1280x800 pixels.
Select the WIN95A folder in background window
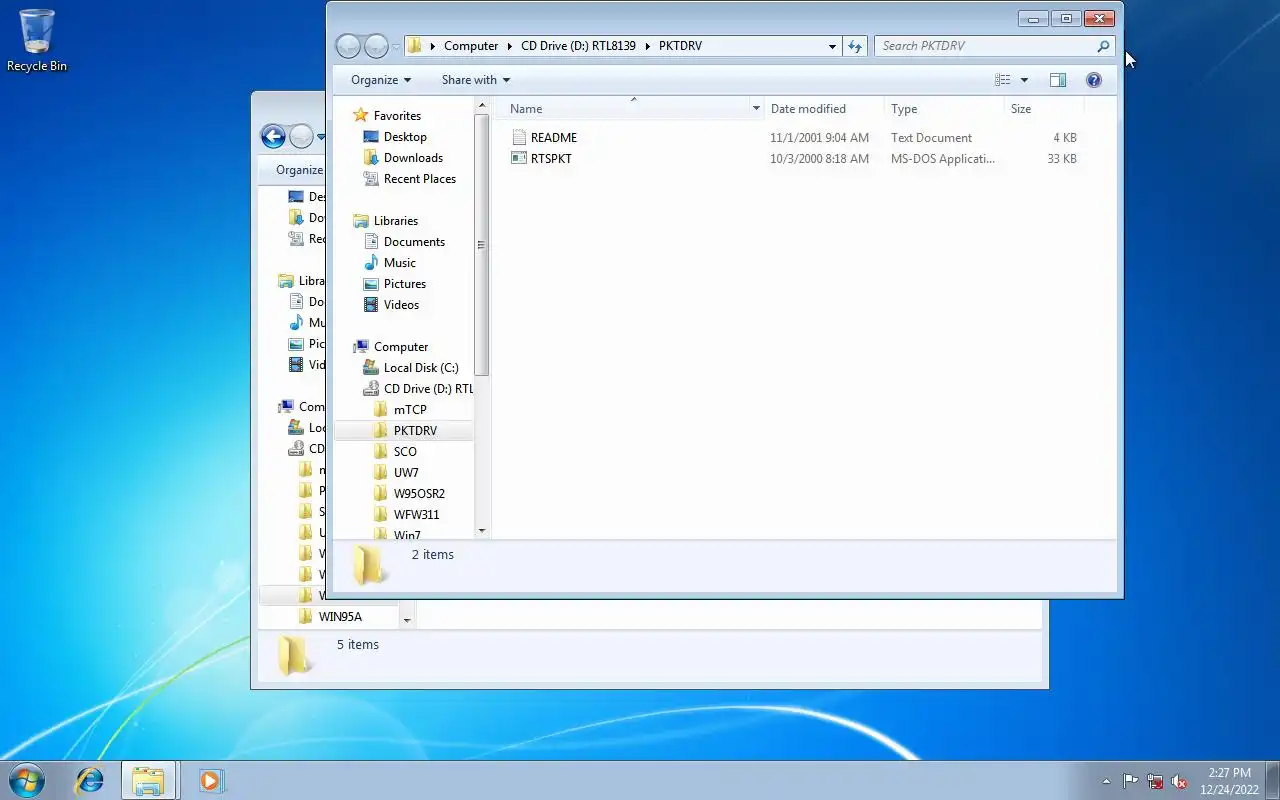tap(340, 617)
